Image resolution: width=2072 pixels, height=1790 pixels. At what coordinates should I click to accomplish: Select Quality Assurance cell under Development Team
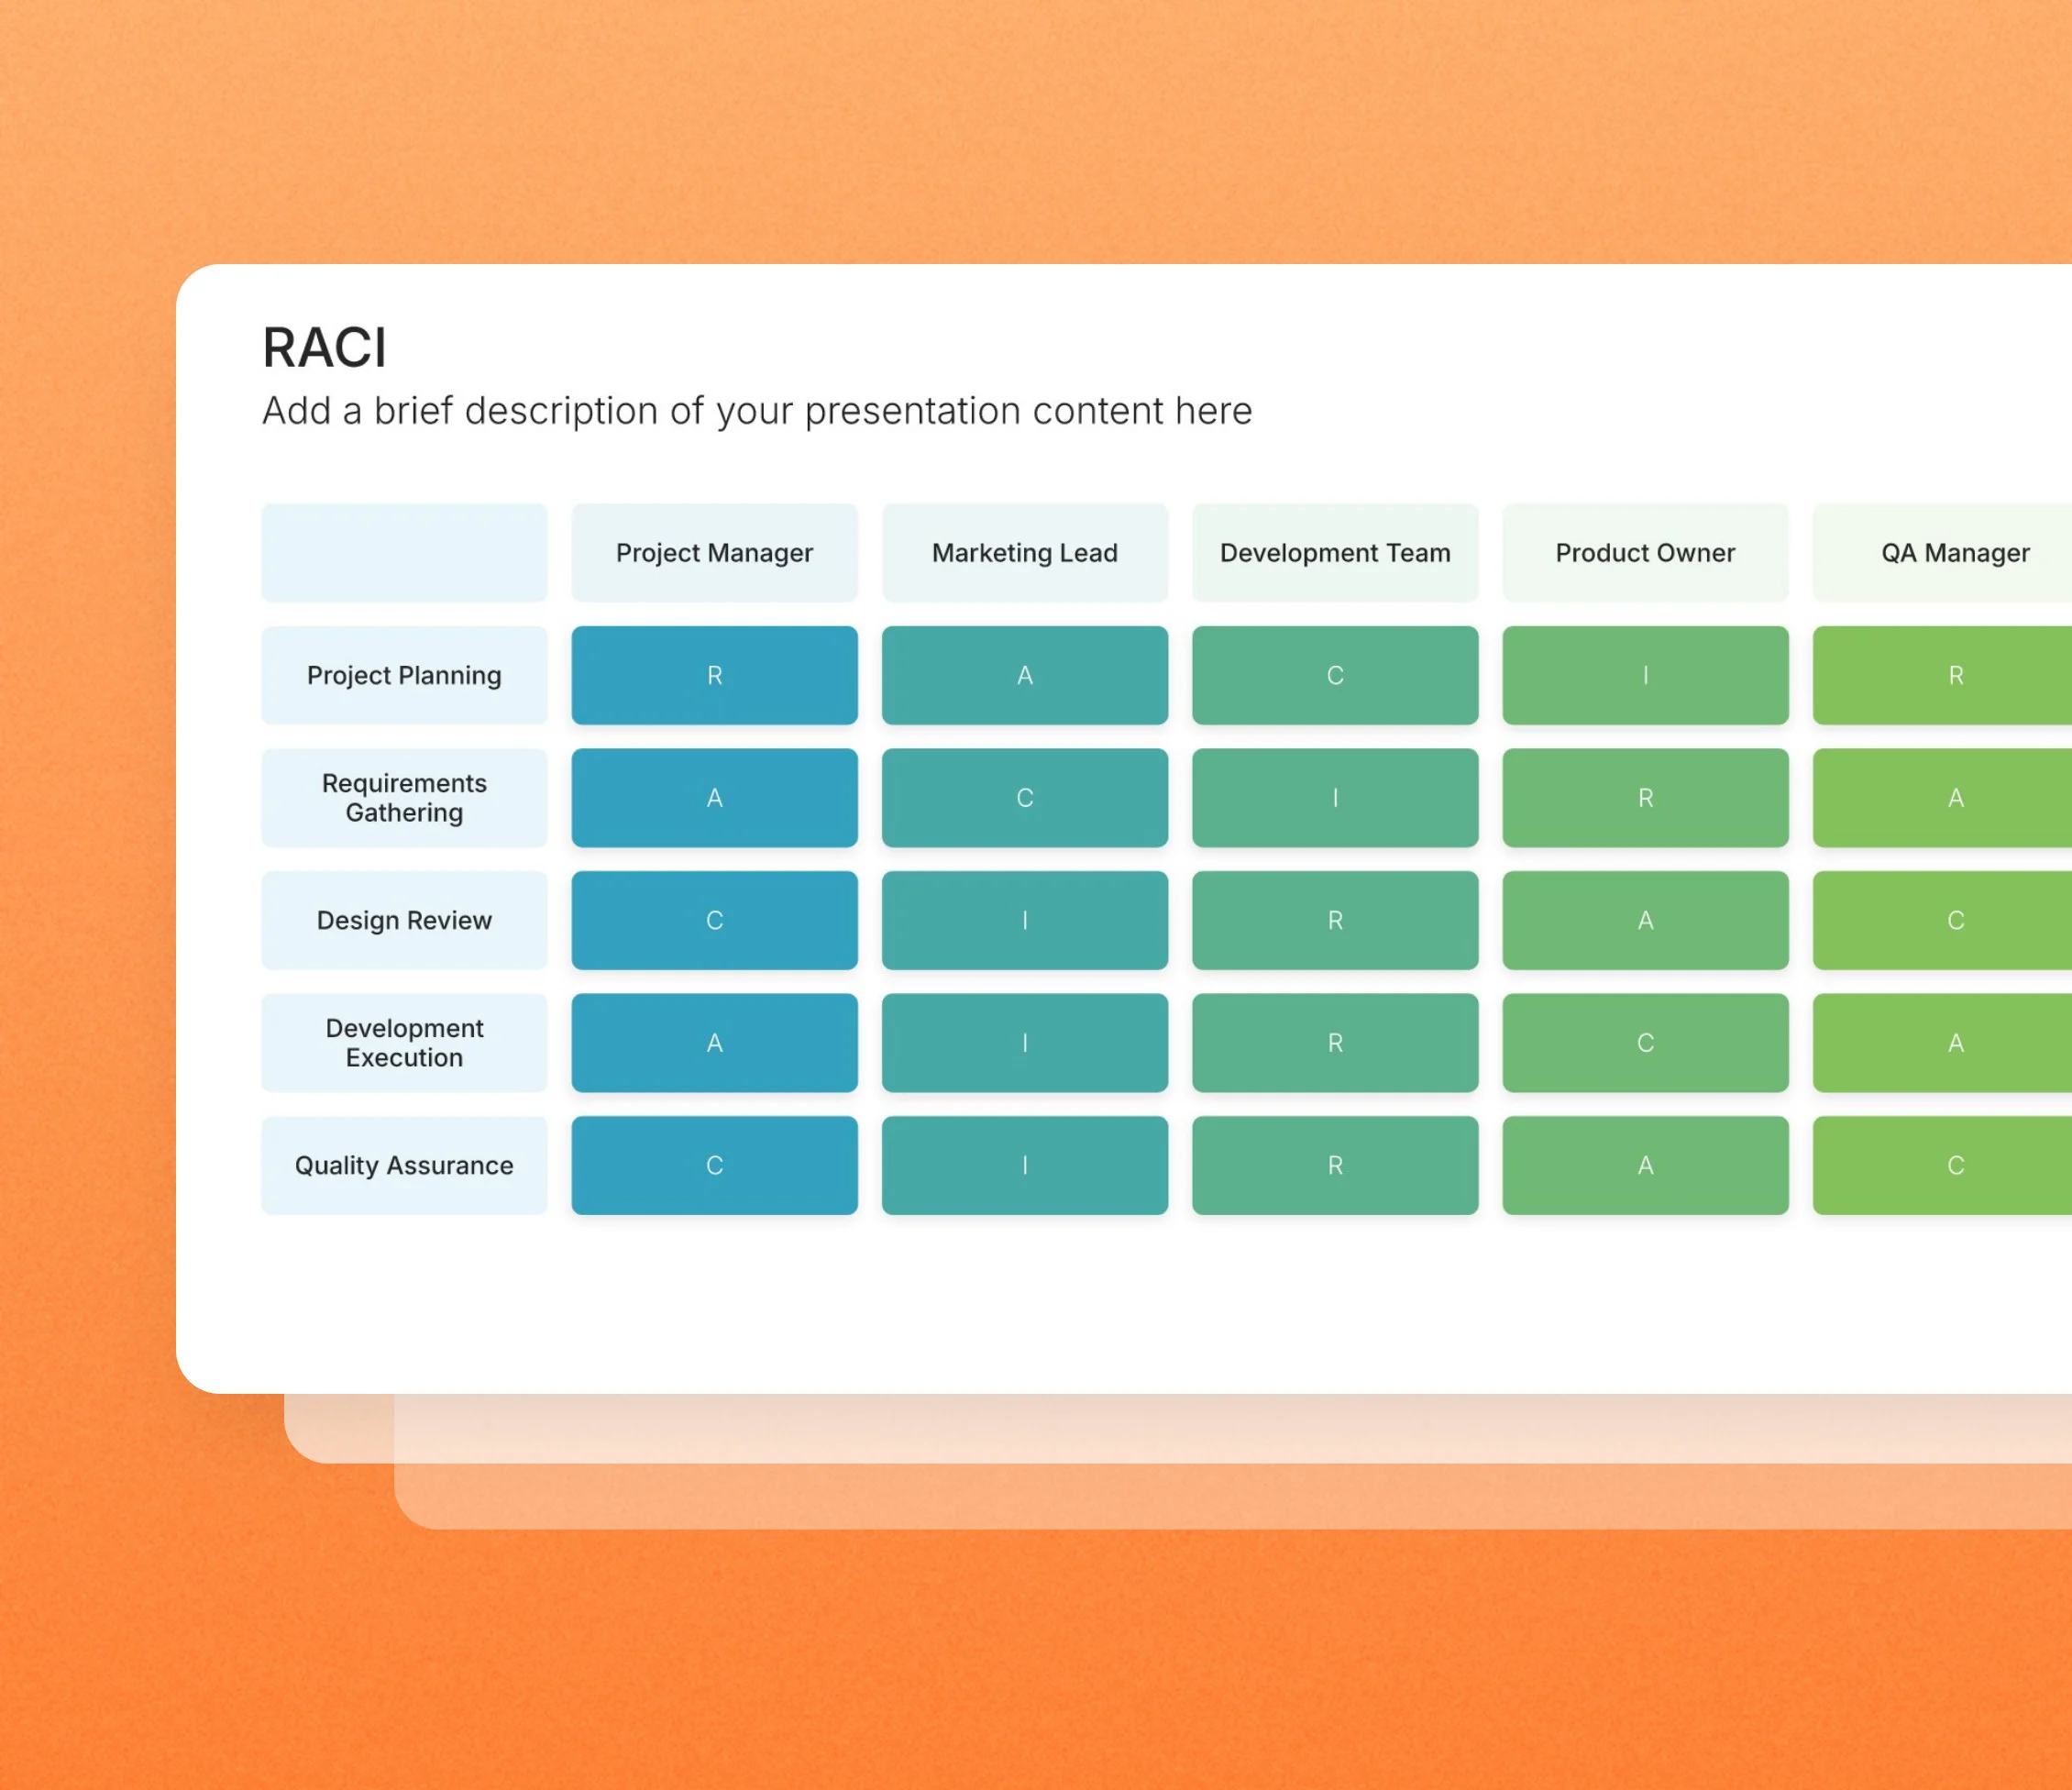click(x=1335, y=1165)
